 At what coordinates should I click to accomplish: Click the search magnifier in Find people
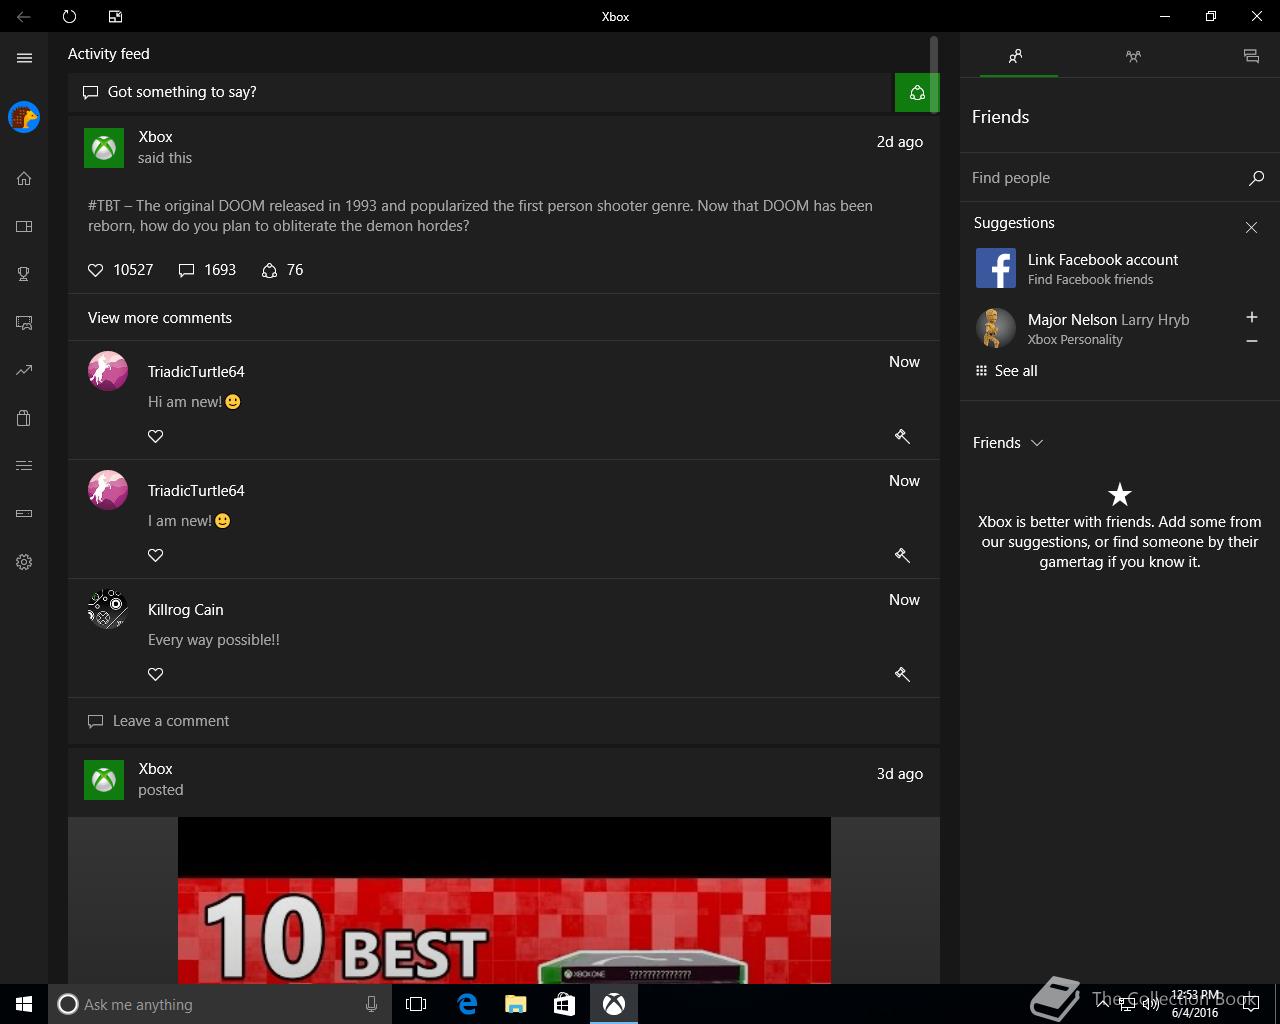1256,178
